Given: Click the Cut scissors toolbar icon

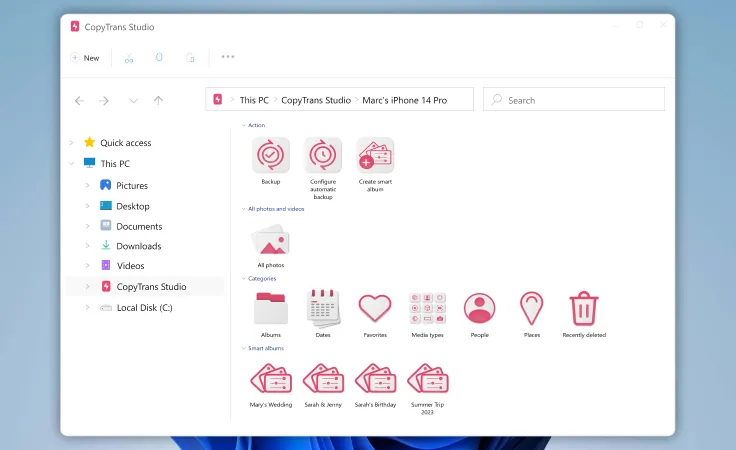Looking at the screenshot, I should click(129, 58).
